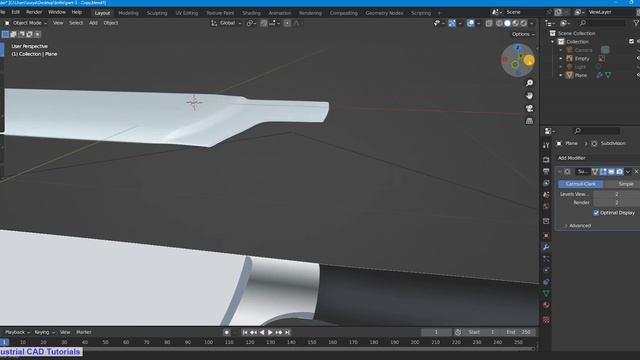Toggle Optimal Display checkbox
This screenshot has width=640, height=360.
(x=596, y=213)
